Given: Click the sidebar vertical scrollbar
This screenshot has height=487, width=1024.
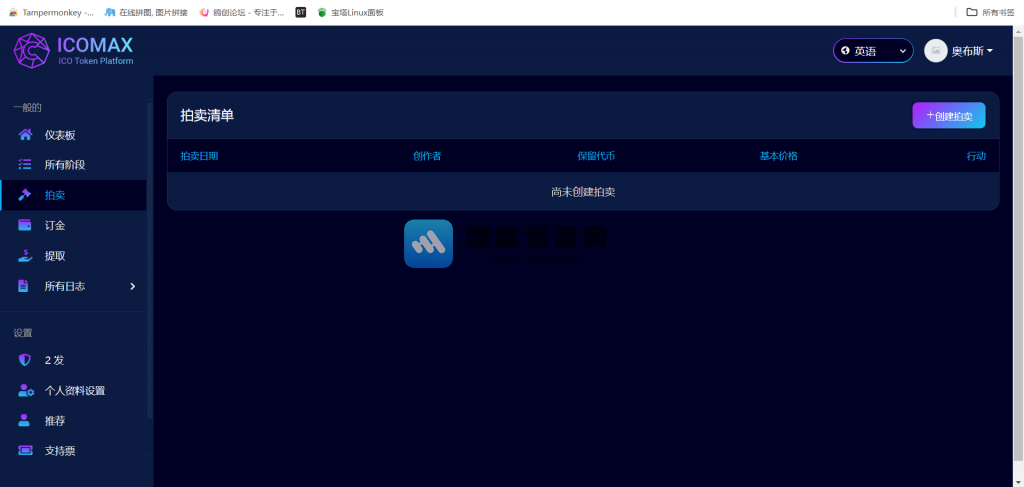Looking at the screenshot, I should (150, 261).
